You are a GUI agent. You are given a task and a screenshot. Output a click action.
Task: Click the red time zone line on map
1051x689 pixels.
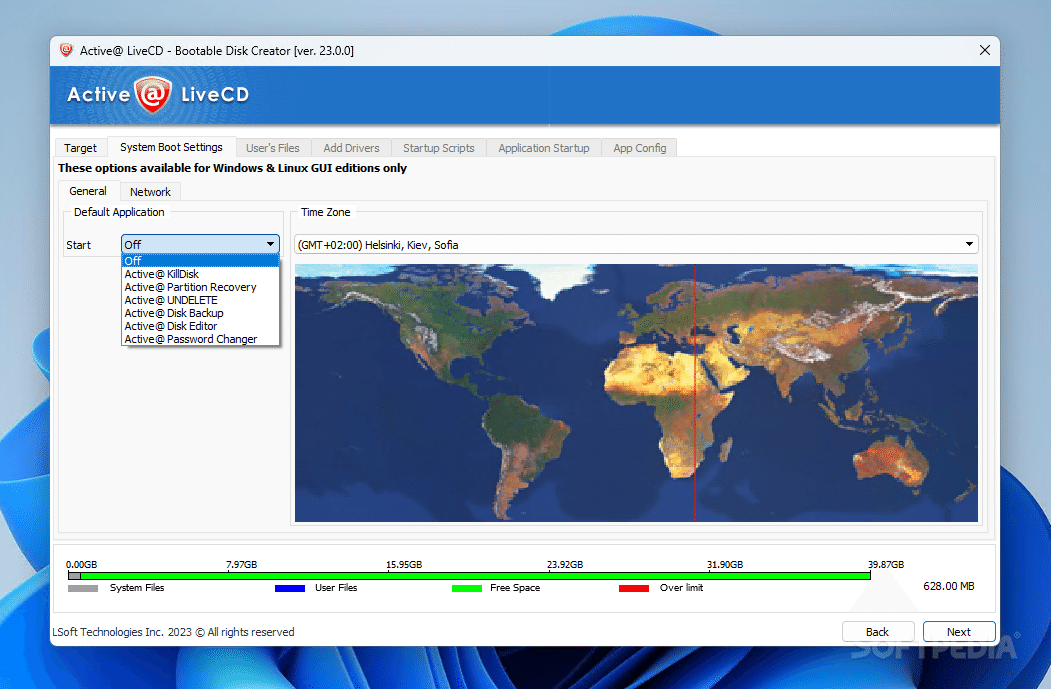695,393
